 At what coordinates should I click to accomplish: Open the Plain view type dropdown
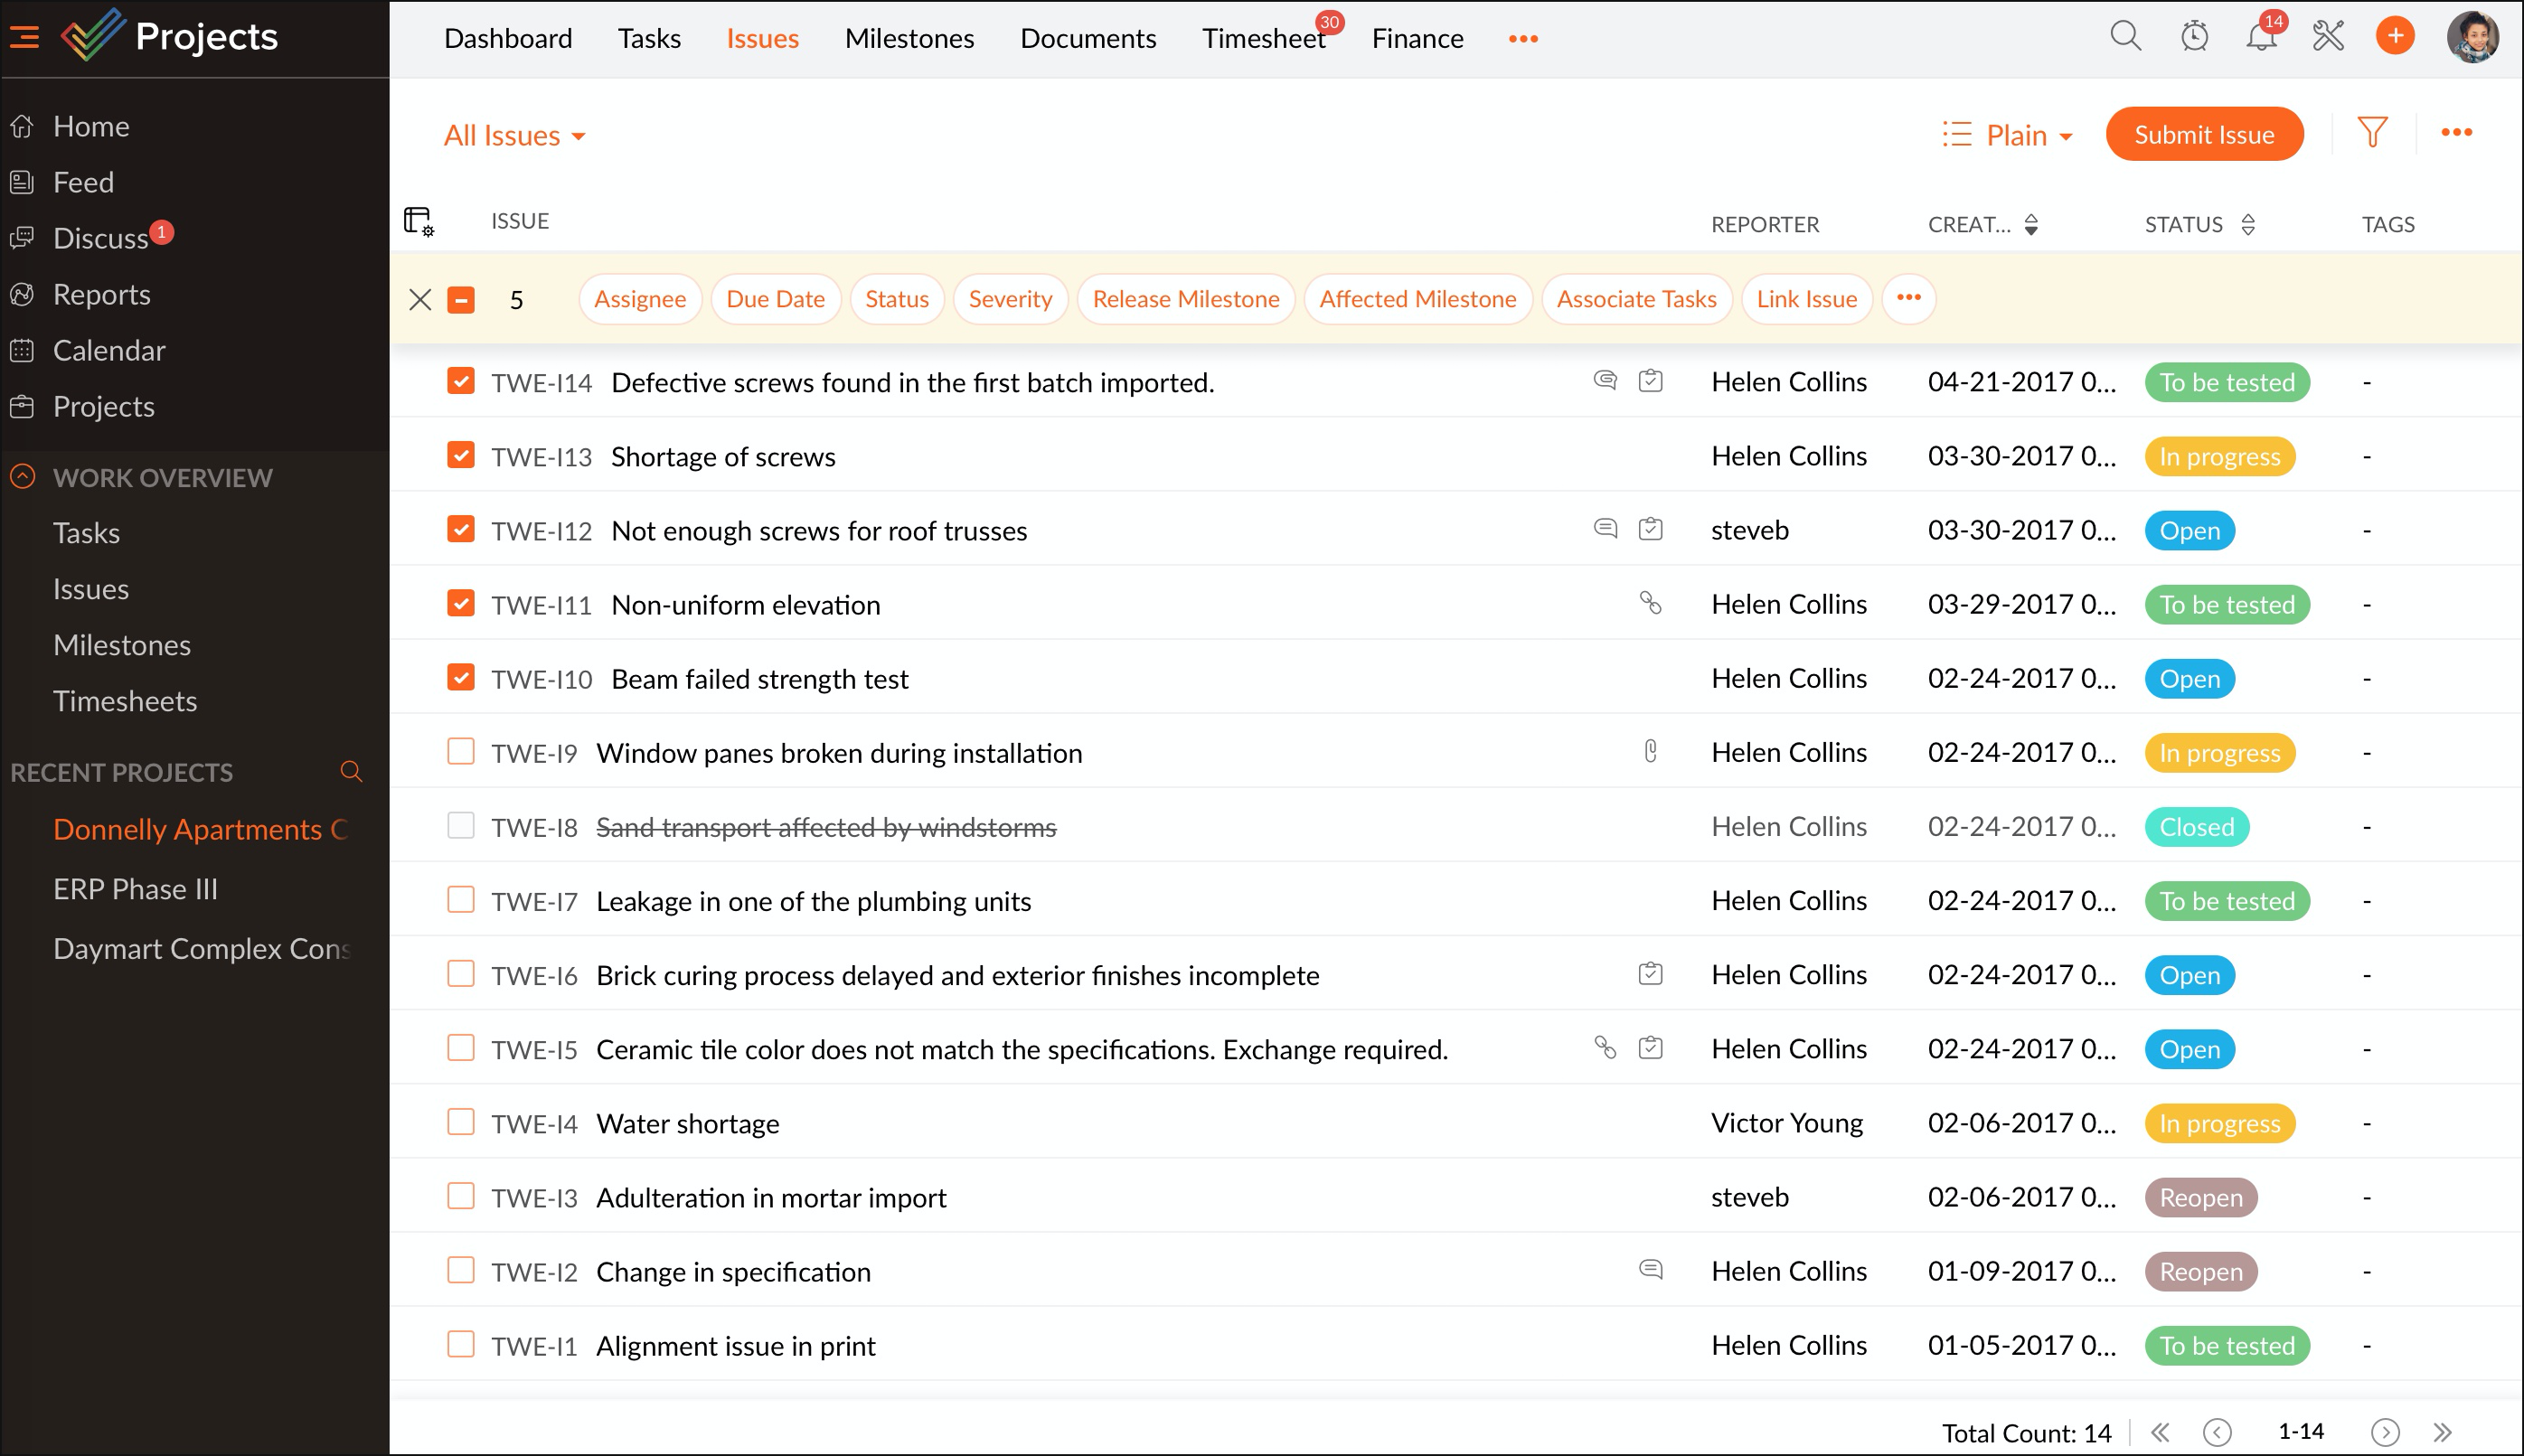click(2008, 135)
